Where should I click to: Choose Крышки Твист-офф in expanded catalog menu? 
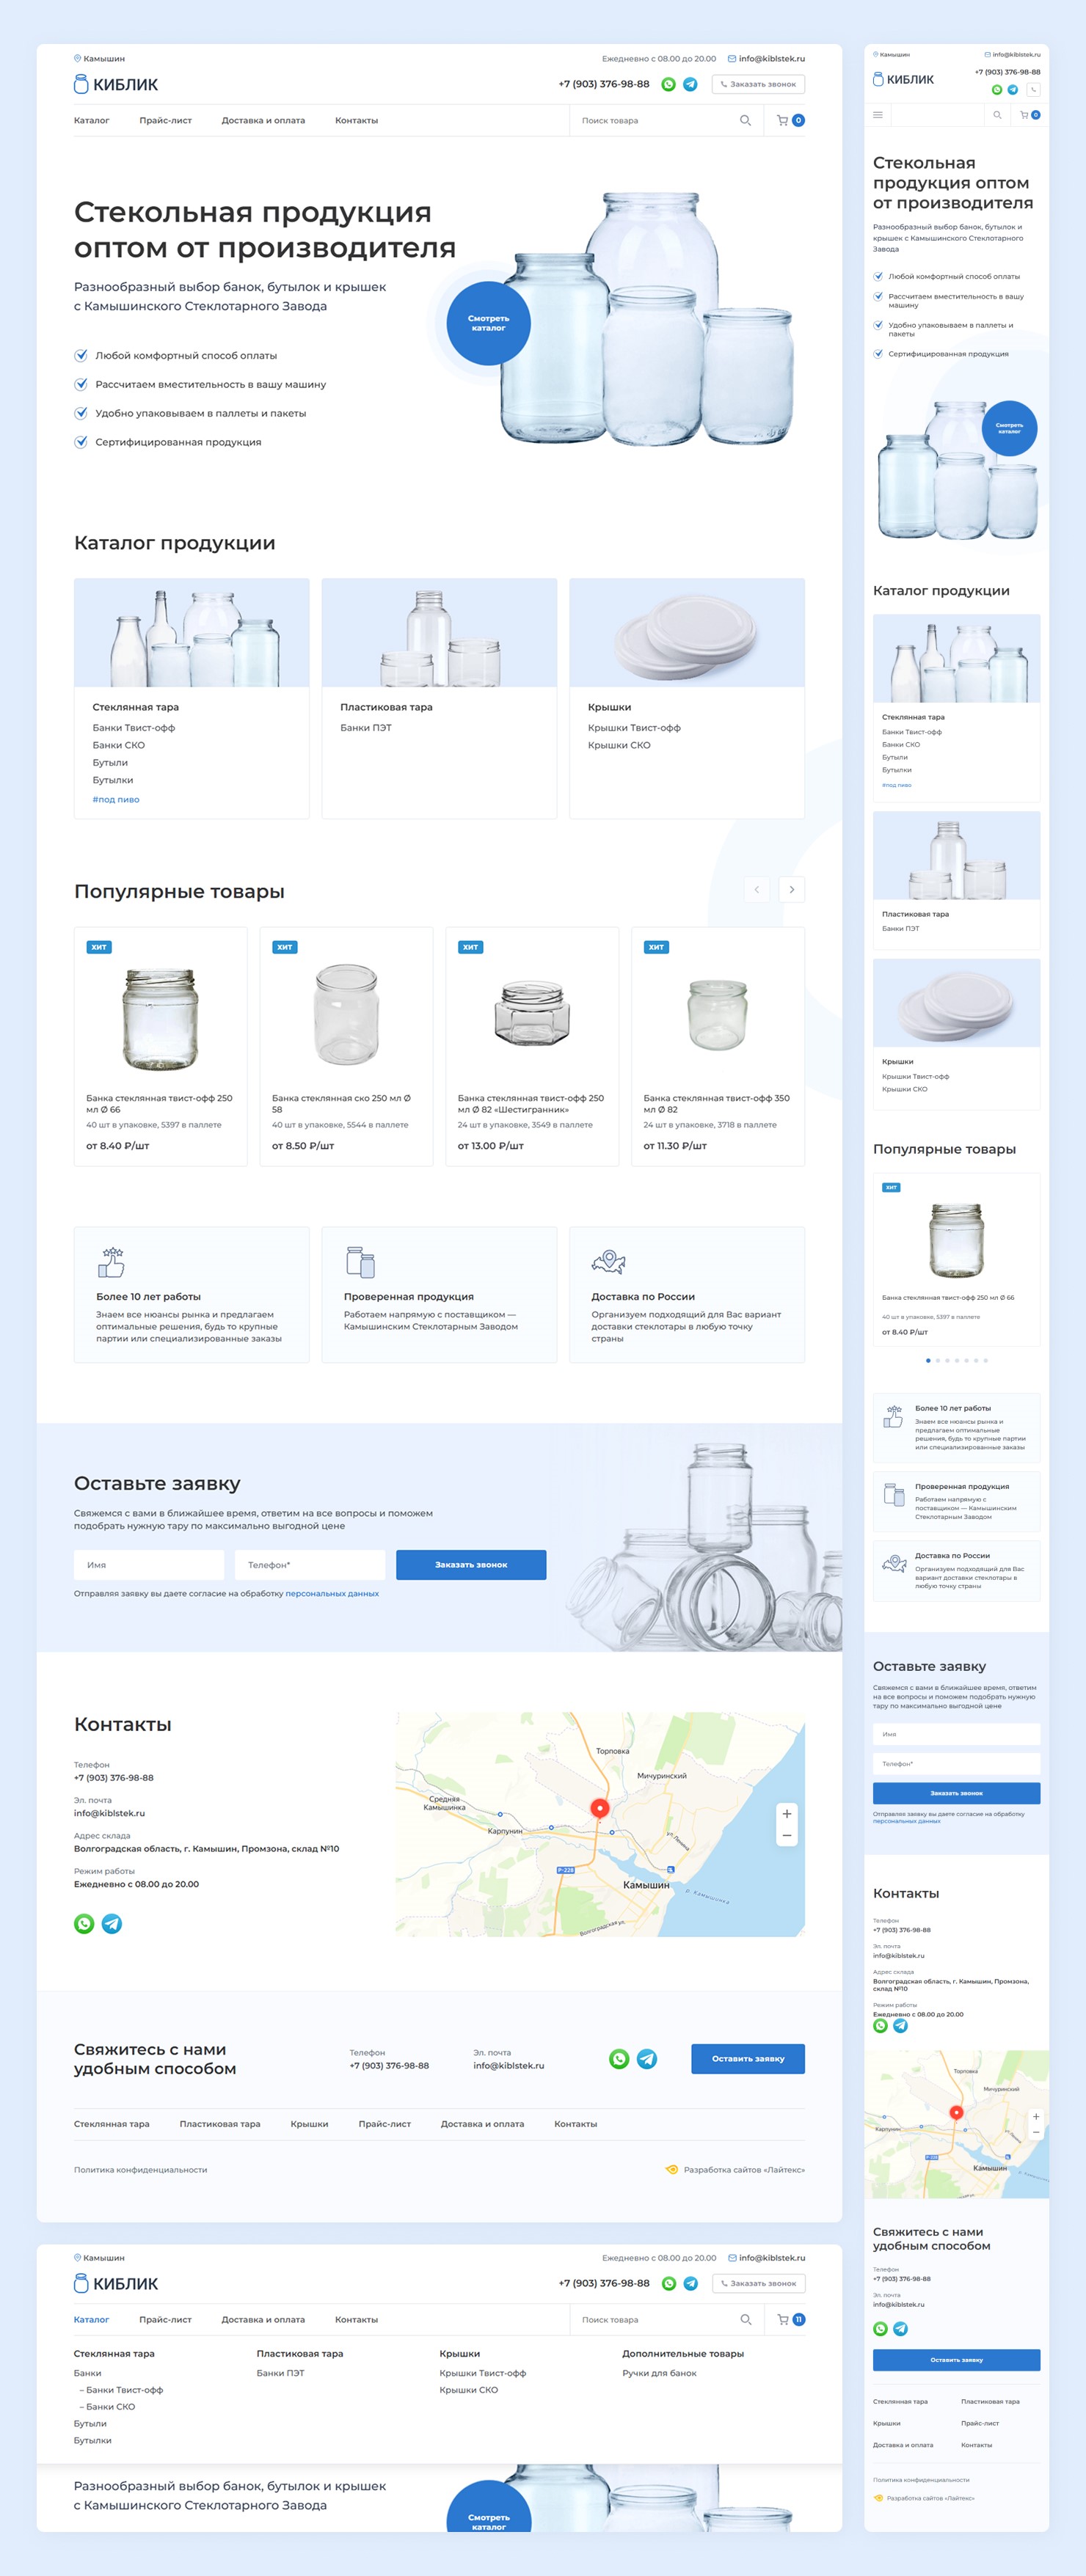click(x=482, y=2373)
